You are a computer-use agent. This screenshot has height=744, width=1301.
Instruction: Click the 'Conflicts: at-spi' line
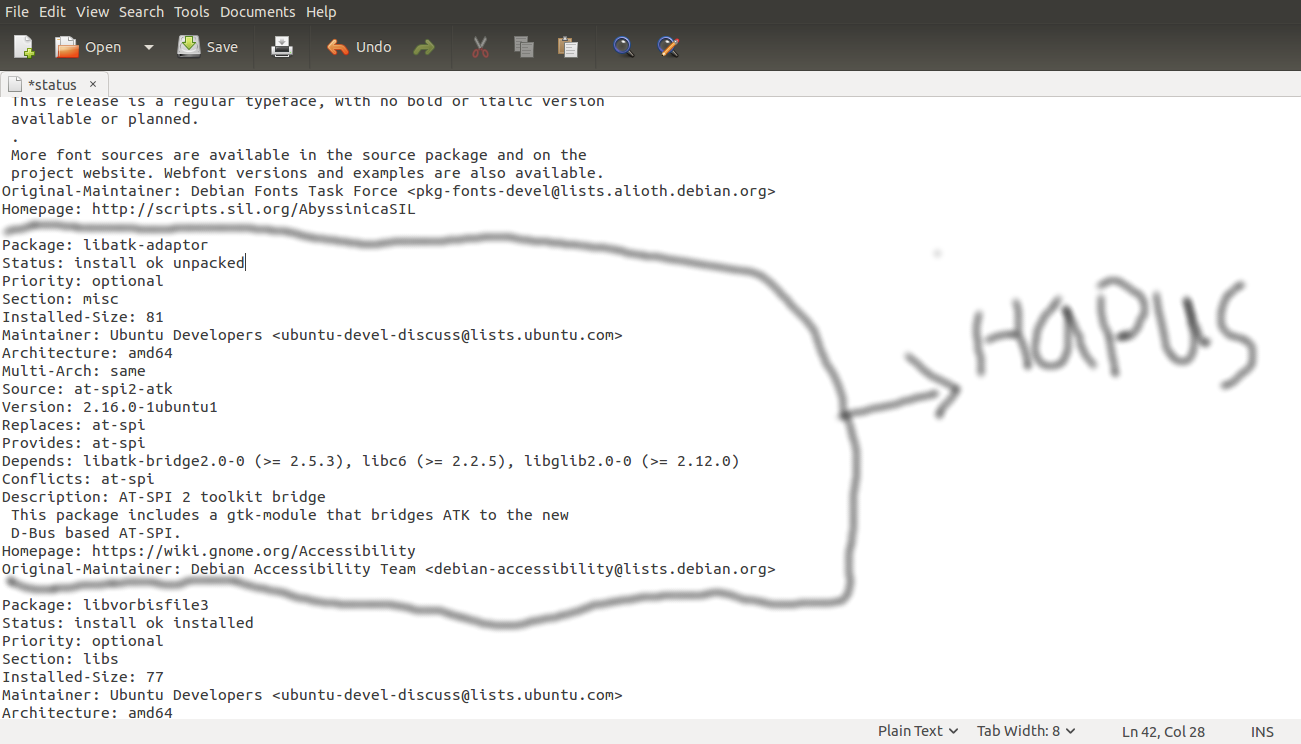(78, 479)
